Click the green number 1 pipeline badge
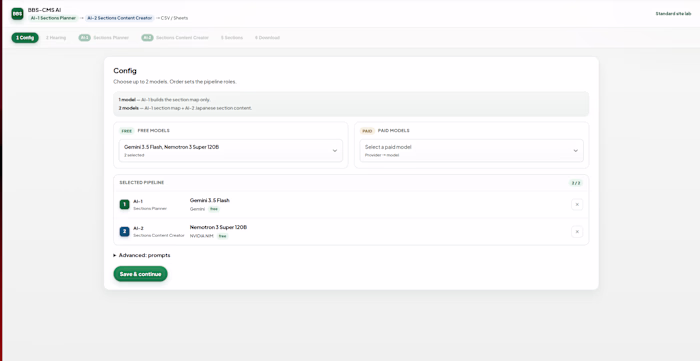This screenshot has width=700, height=361. (x=125, y=204)
